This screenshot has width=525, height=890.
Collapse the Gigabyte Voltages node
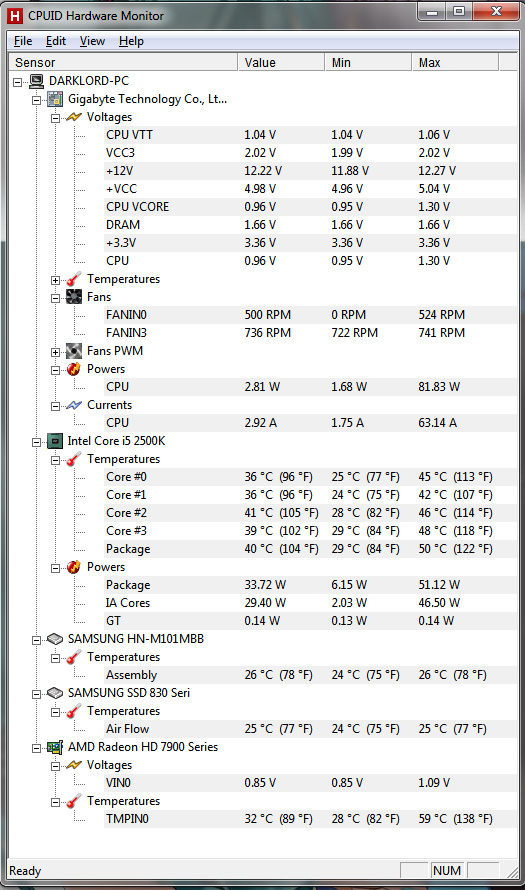pyautogui.click(x=55, y=118)
